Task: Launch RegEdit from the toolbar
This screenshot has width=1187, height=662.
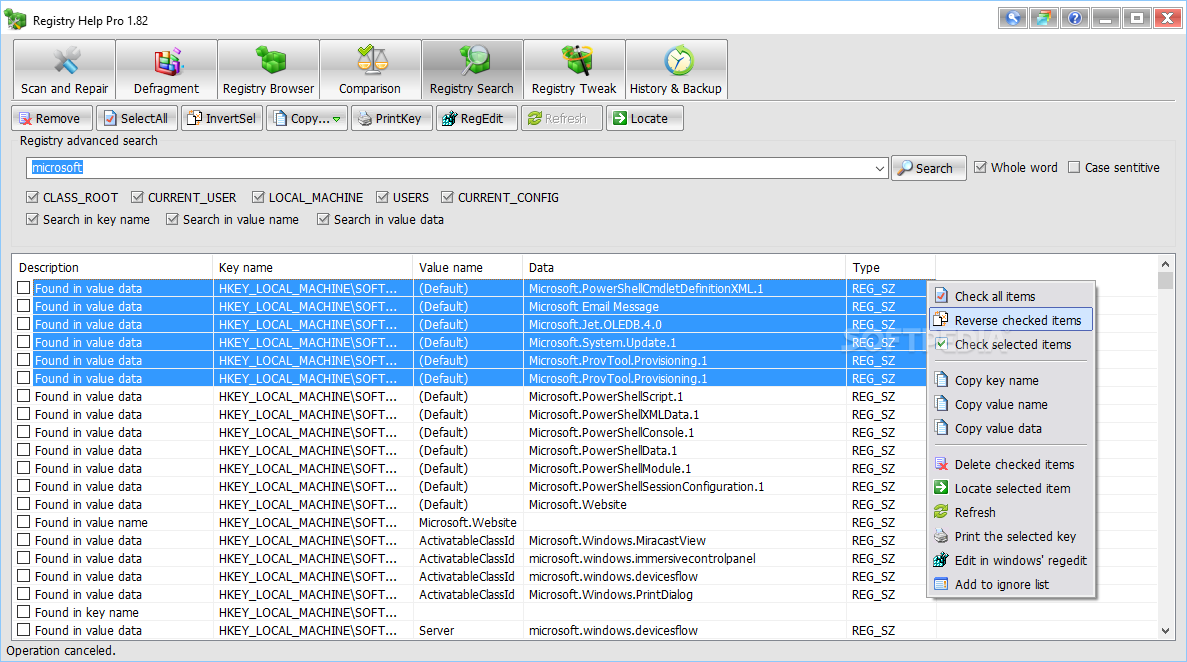Action: click(x=476, y=118)
